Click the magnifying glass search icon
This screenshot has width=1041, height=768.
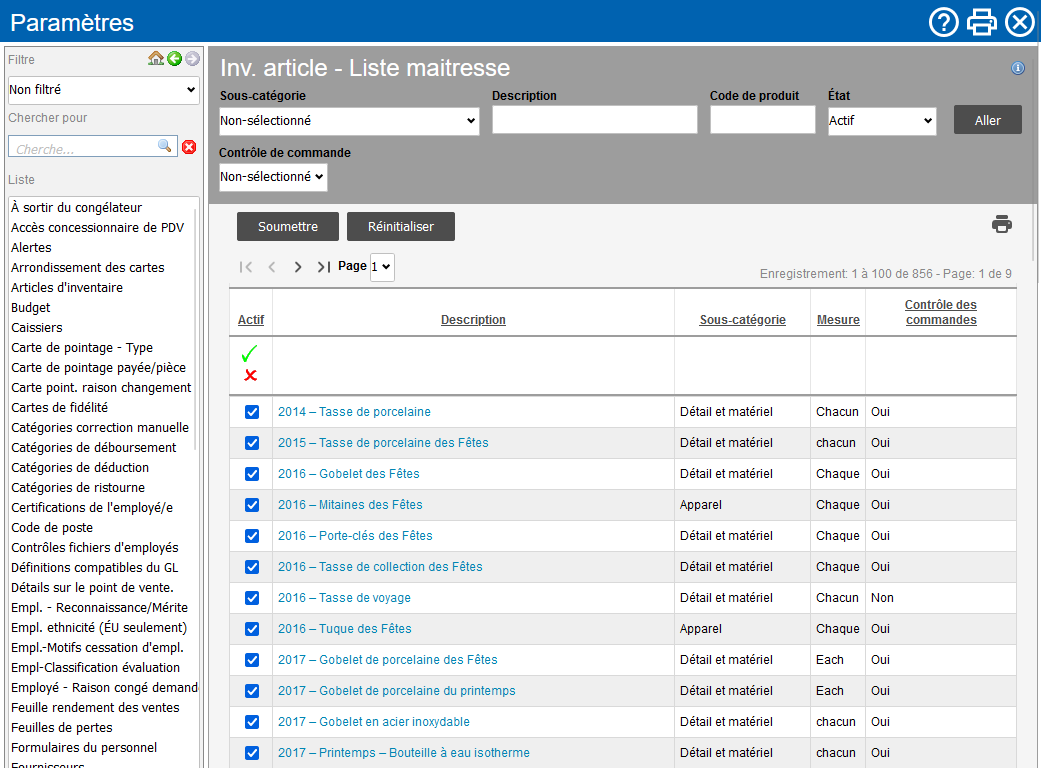(x=165, y=146)
